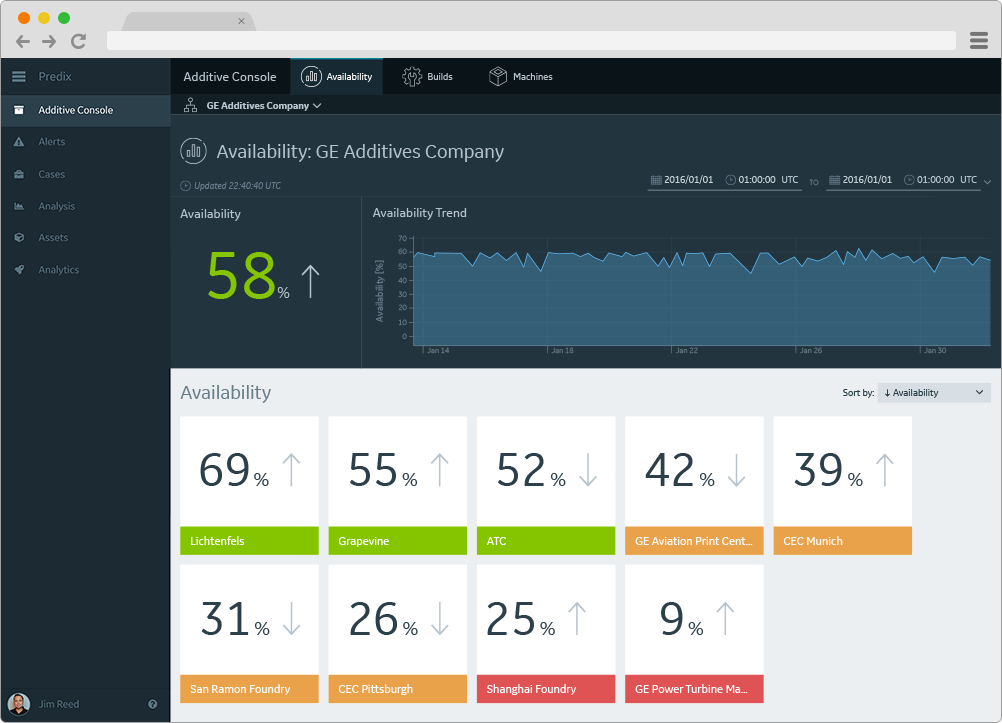Screen dimensions: 1002x723
Task: Open the Shanghai Foundry site card
Action: pos(546,634)
